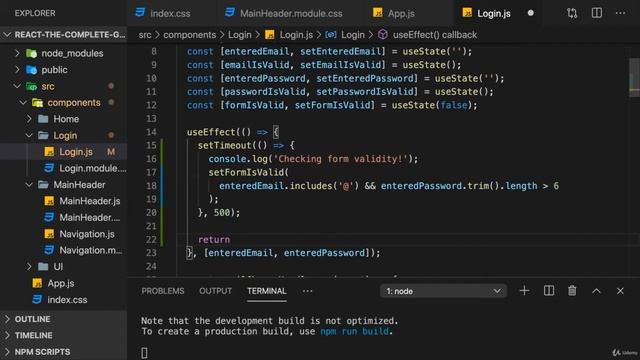This screenshot has height=360, width=640.
Task: Split the terminal pane
Action: 549,291
